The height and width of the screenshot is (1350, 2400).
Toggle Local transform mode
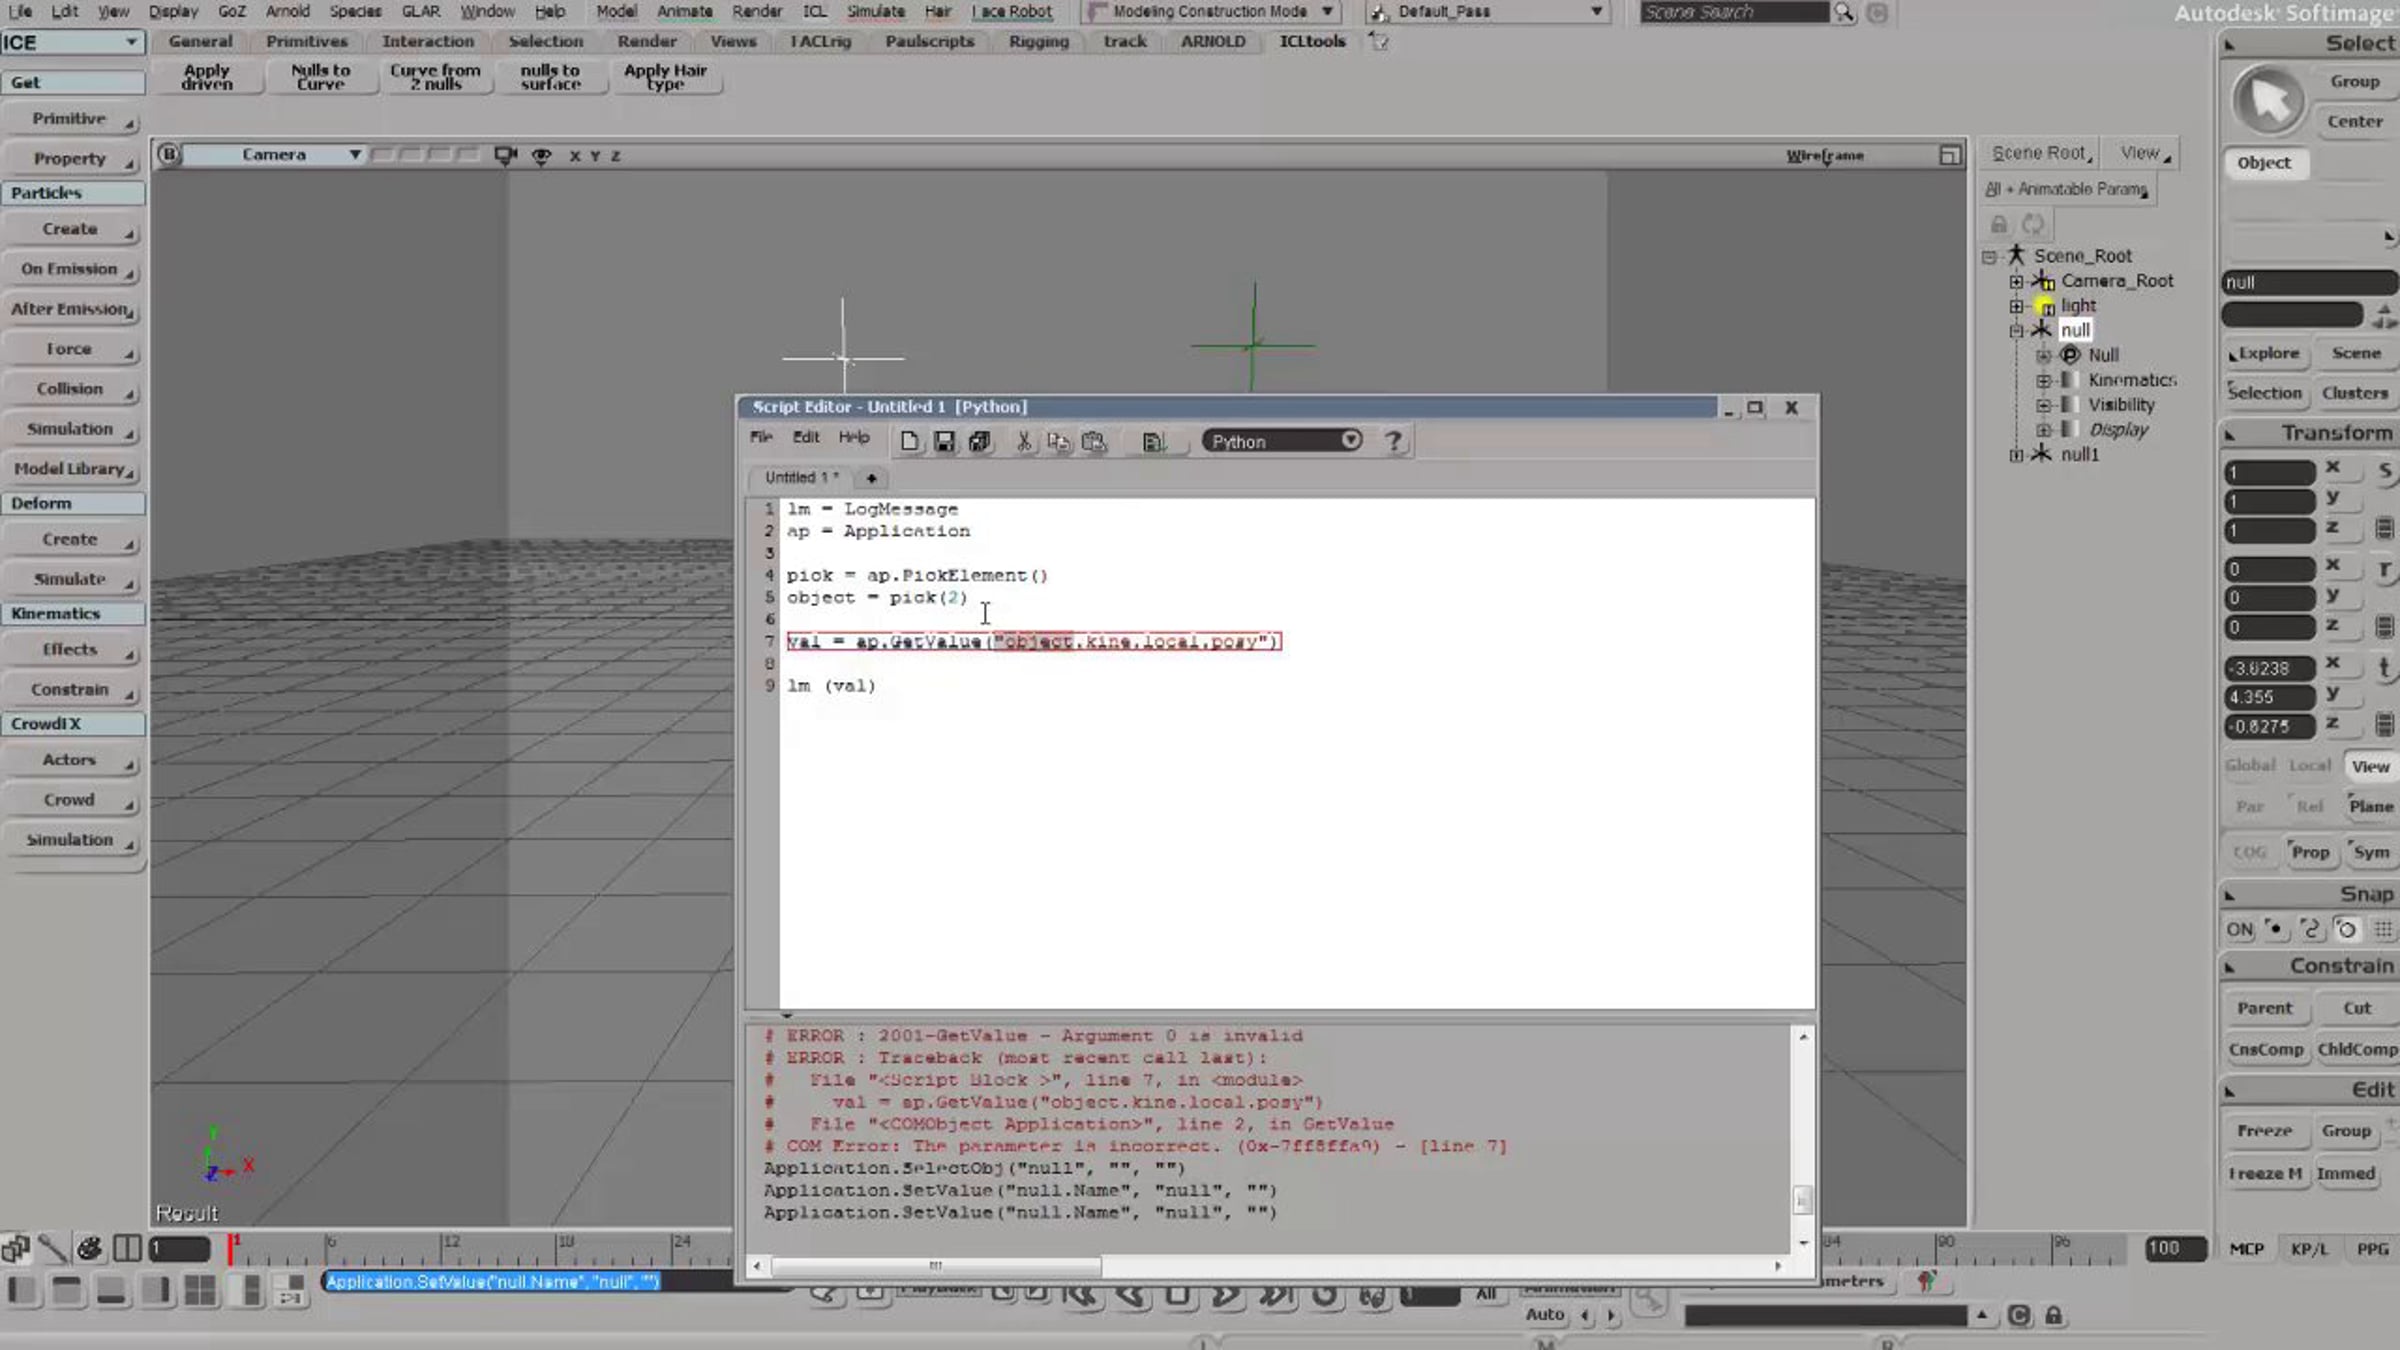tap(2310, 765)
